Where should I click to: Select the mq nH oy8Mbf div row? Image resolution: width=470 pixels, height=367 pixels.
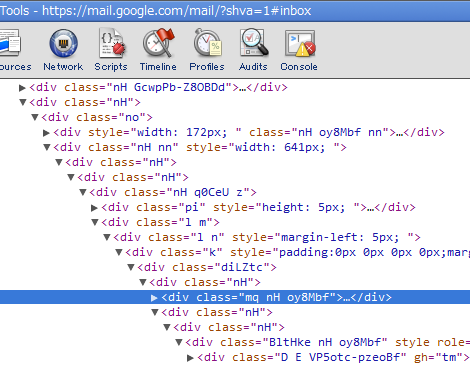pos(235,297)
